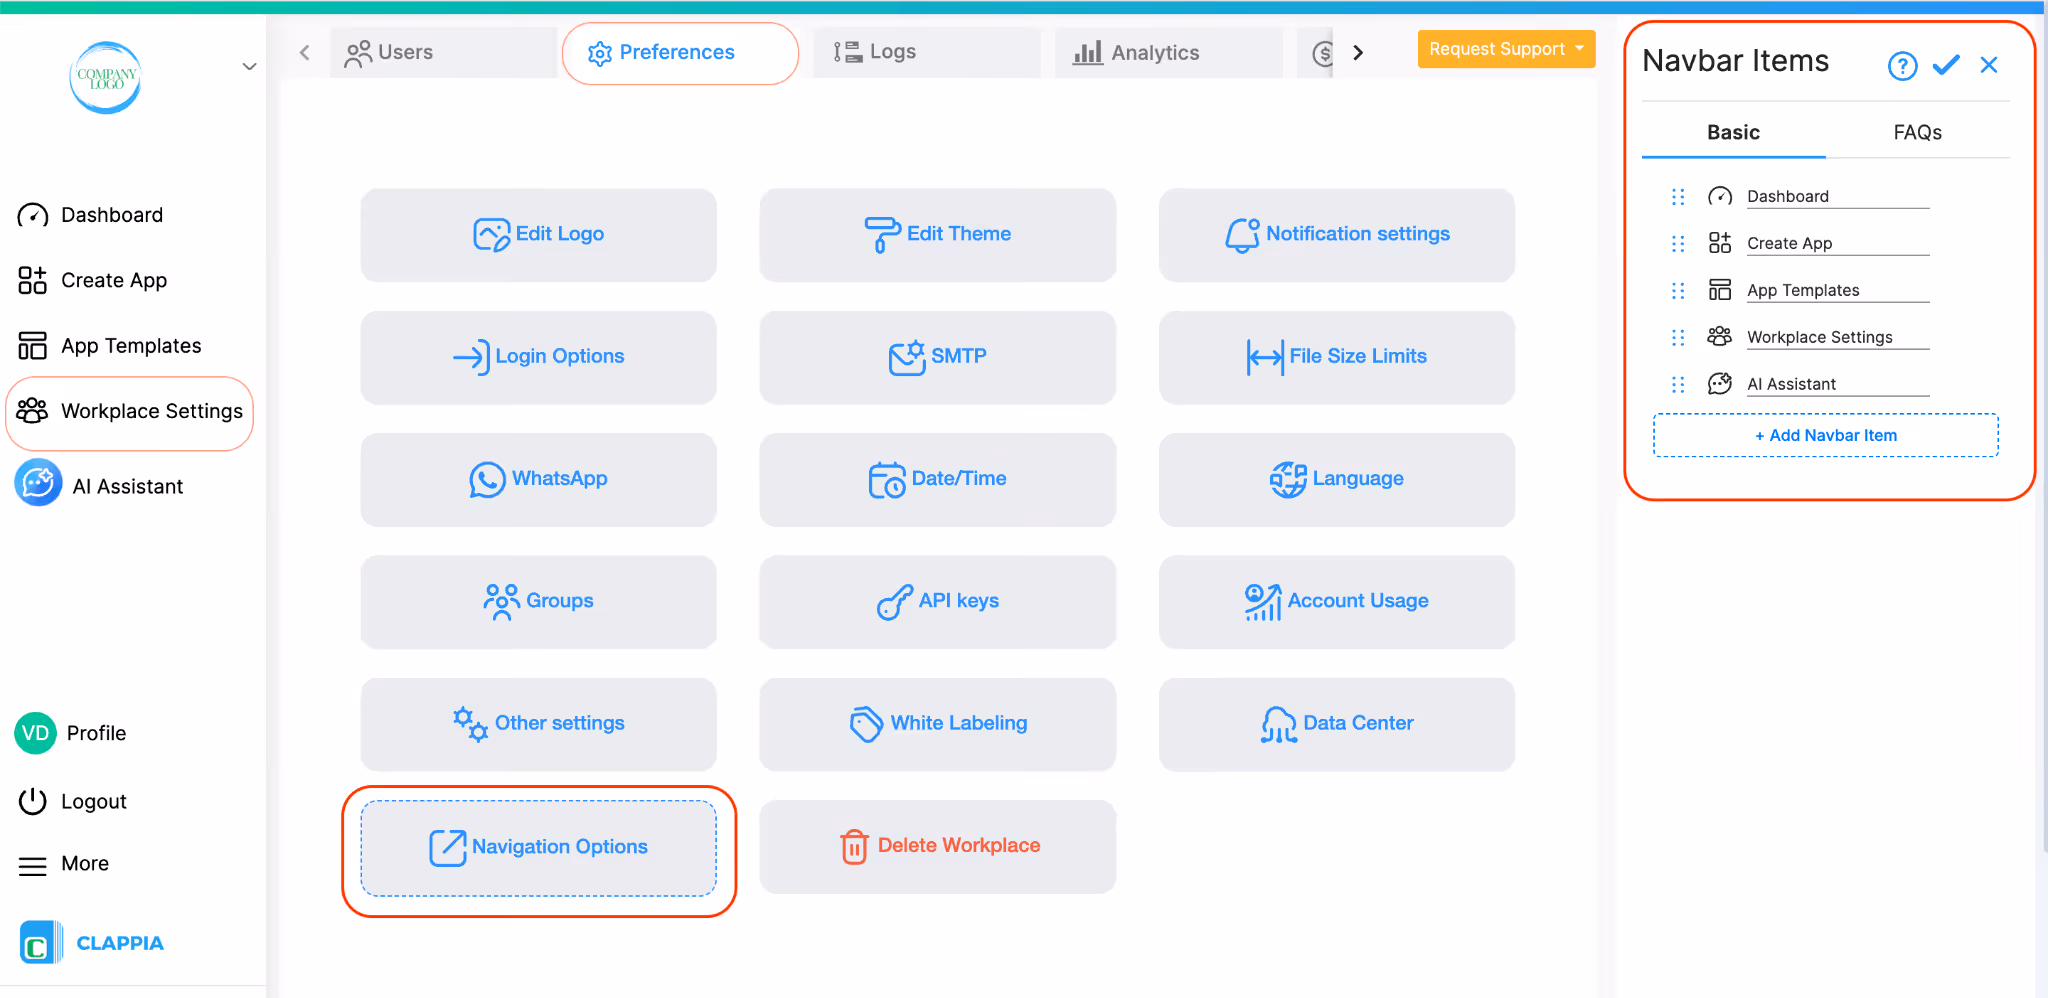Screen dimensions: 2048x998
Task: Open the Date/Time settings tile
Action: coord(937,479)
